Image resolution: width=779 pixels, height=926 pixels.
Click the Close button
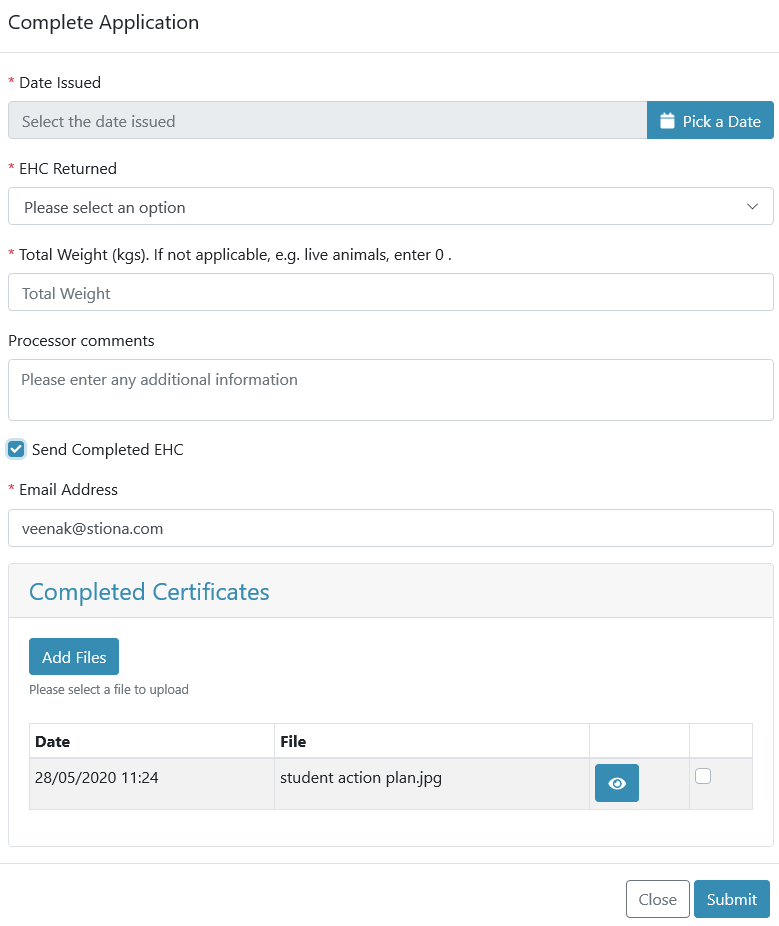[657, 899]
